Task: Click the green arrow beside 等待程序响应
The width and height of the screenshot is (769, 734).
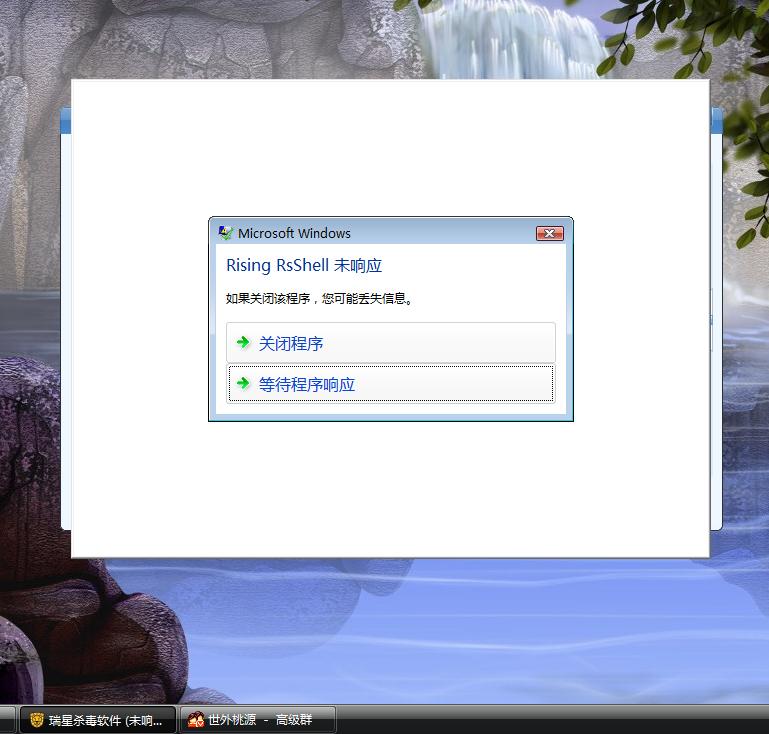Action: click(x=243, y=382)
